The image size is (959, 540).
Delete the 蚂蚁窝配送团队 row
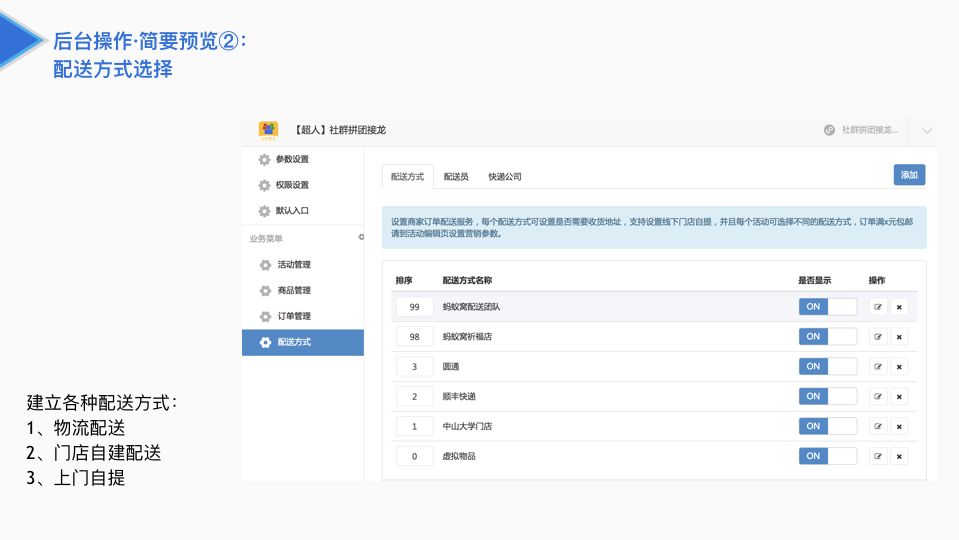[x=899, y=307]
